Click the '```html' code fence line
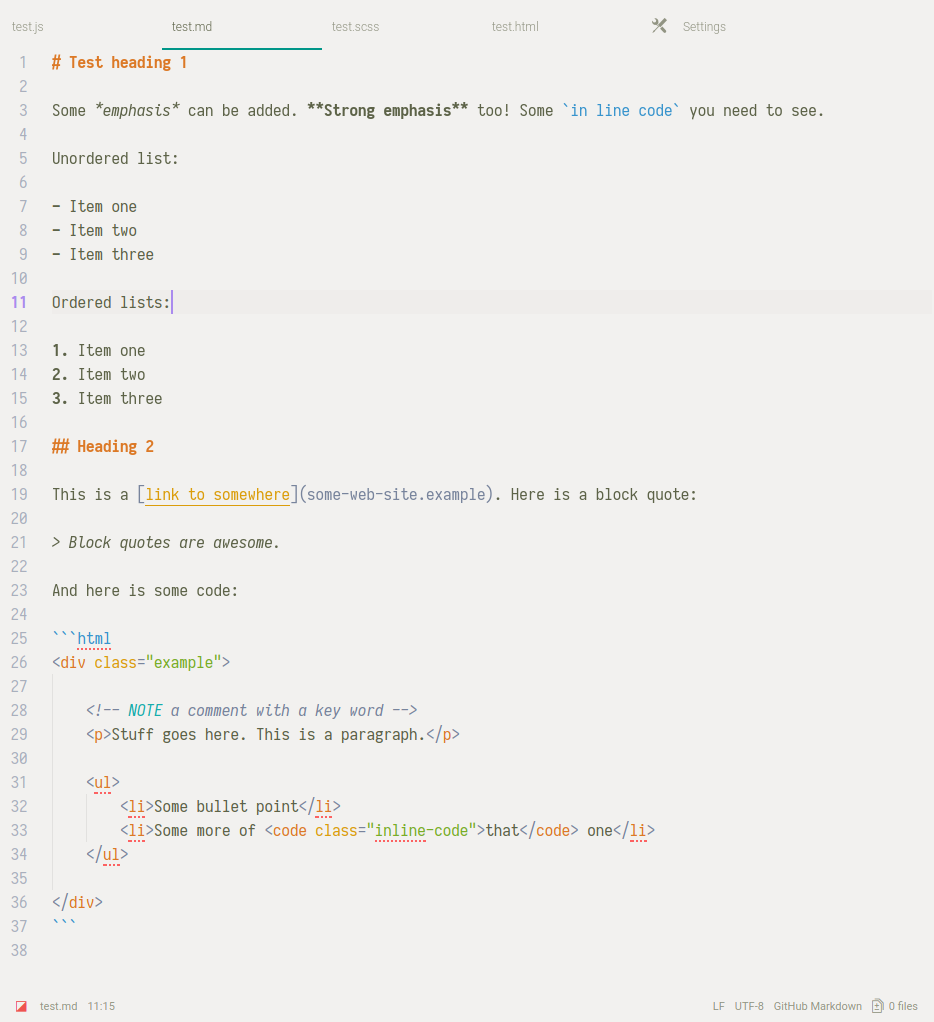934x1022 pixels. 81,639
